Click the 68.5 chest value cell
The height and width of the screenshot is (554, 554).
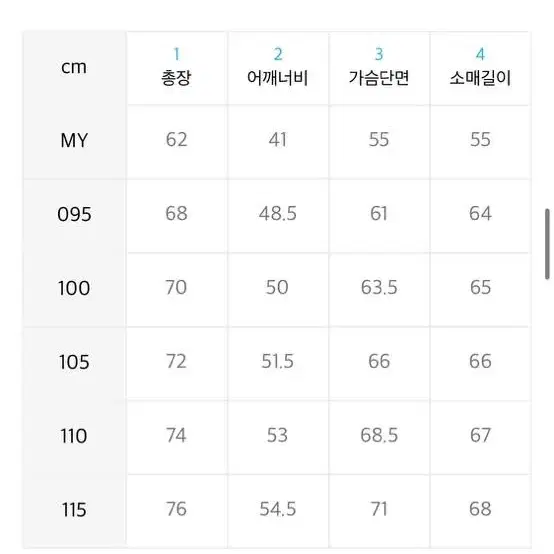pos(379,437)
